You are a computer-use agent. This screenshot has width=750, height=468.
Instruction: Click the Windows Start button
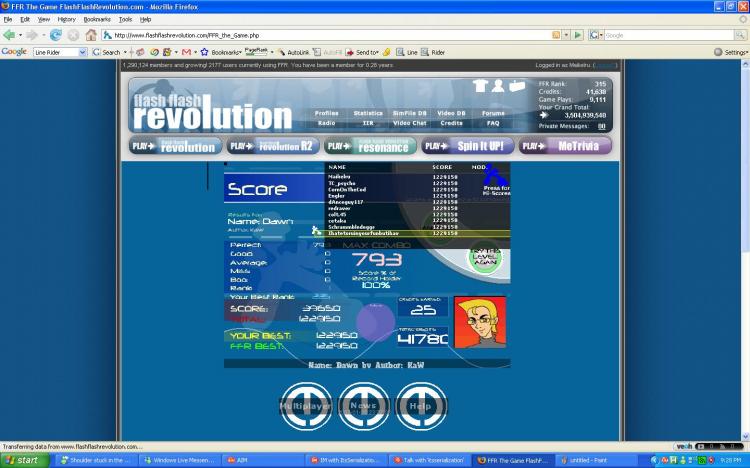click(24, 460)
